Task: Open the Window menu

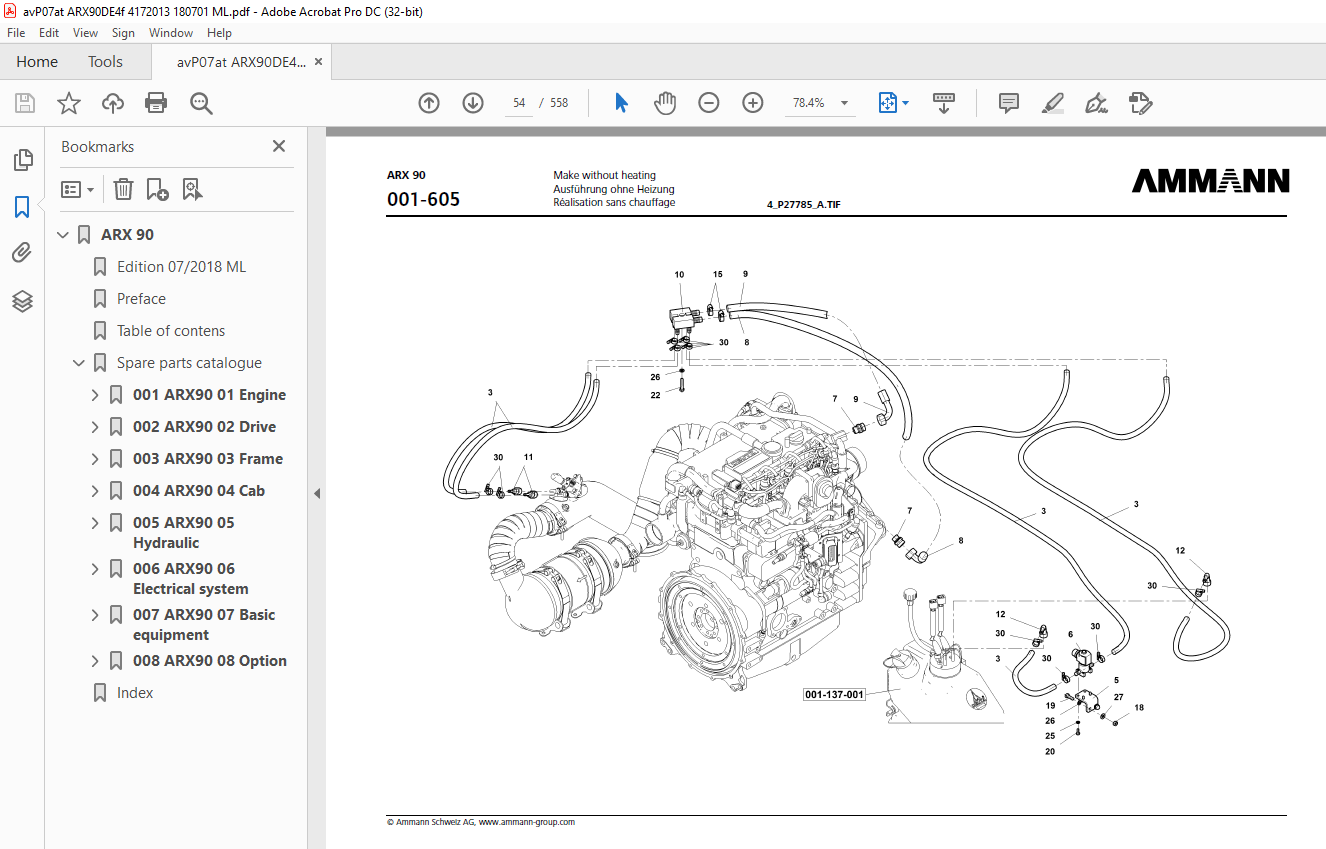Action: coord(171,33)
